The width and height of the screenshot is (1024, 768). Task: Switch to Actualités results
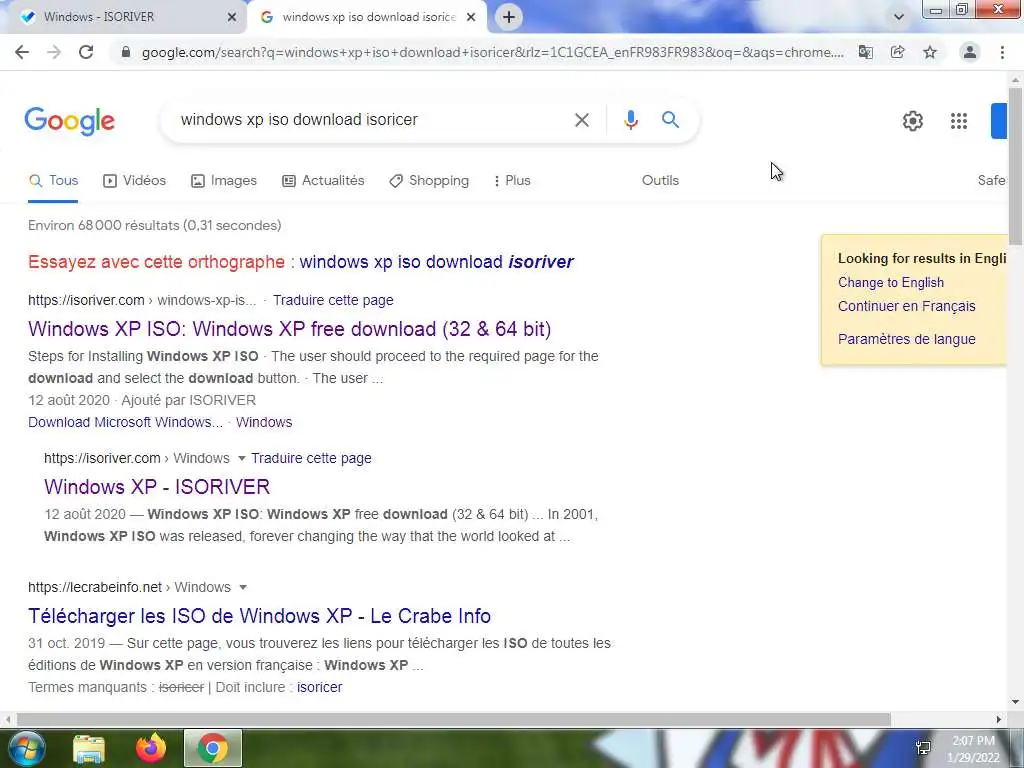point(323,181)
